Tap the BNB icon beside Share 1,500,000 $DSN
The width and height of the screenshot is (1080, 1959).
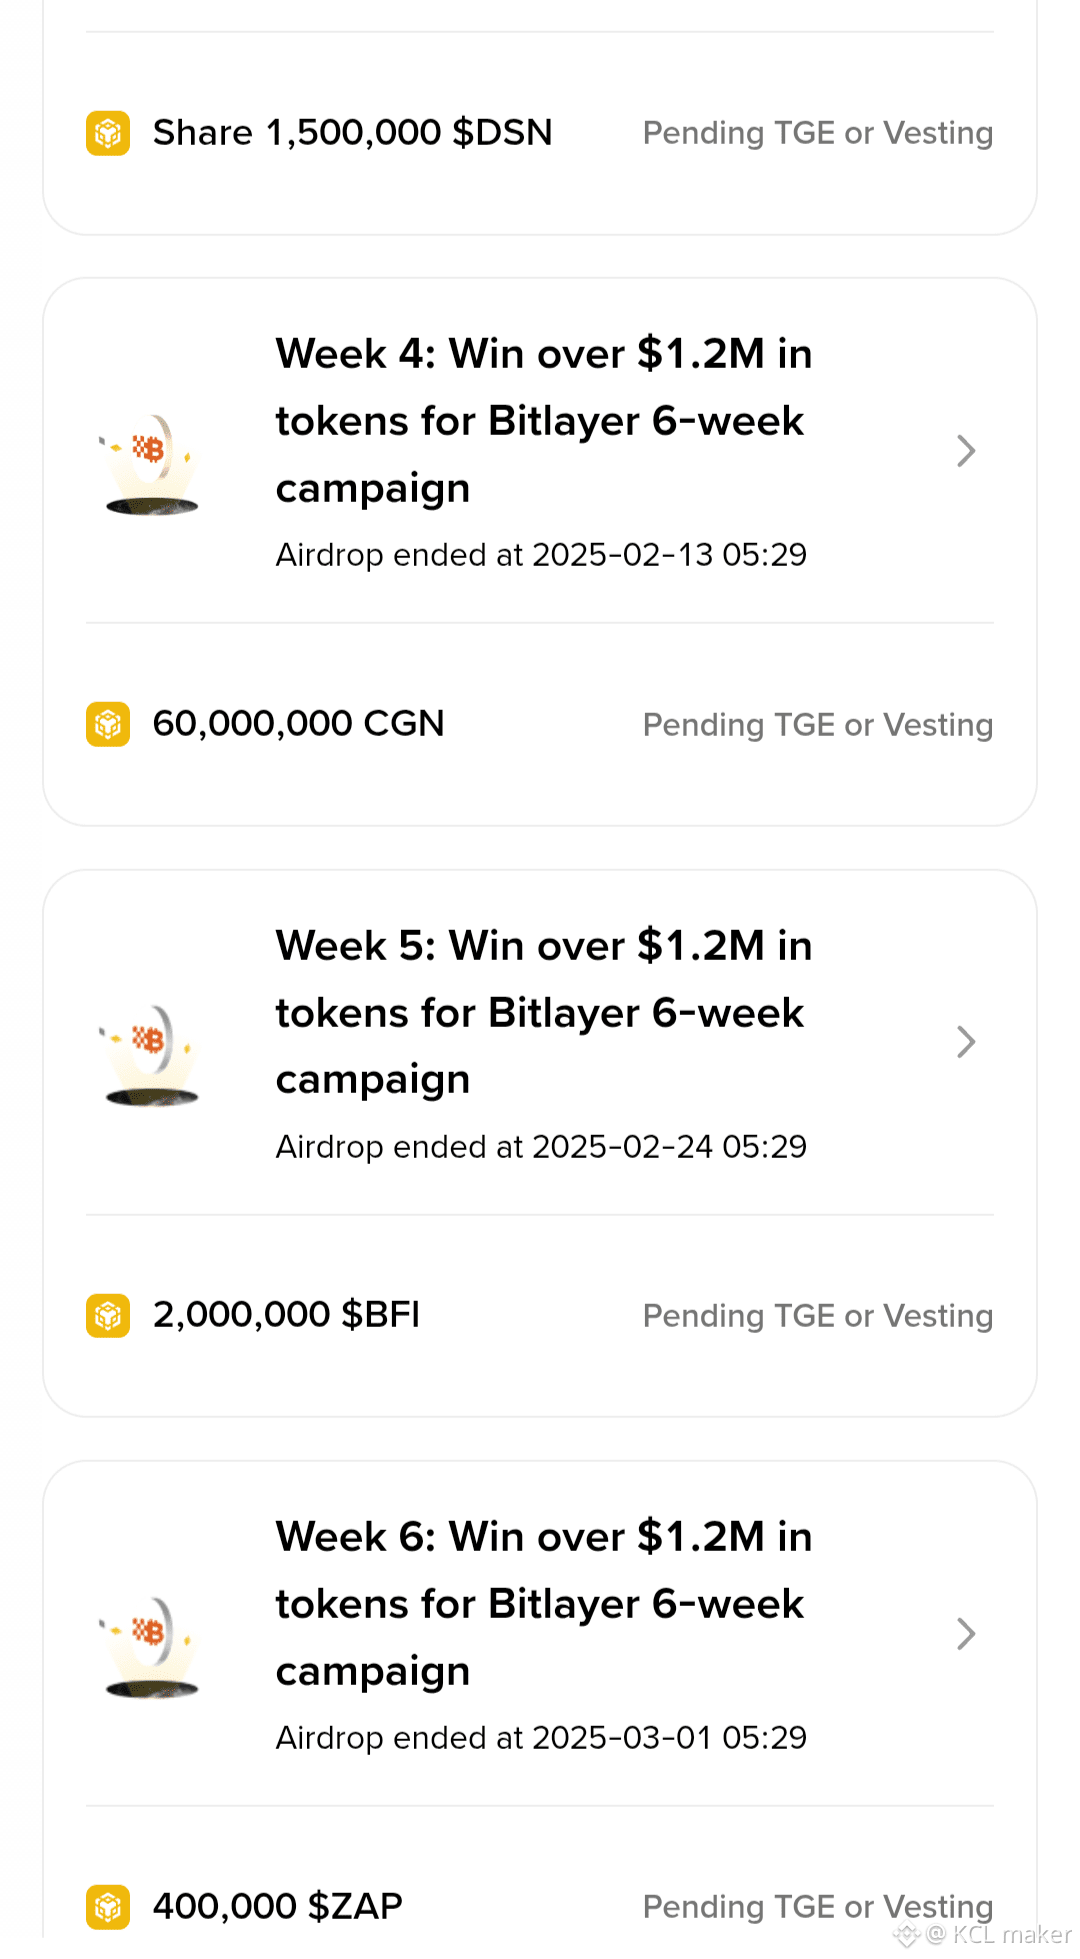108,133
